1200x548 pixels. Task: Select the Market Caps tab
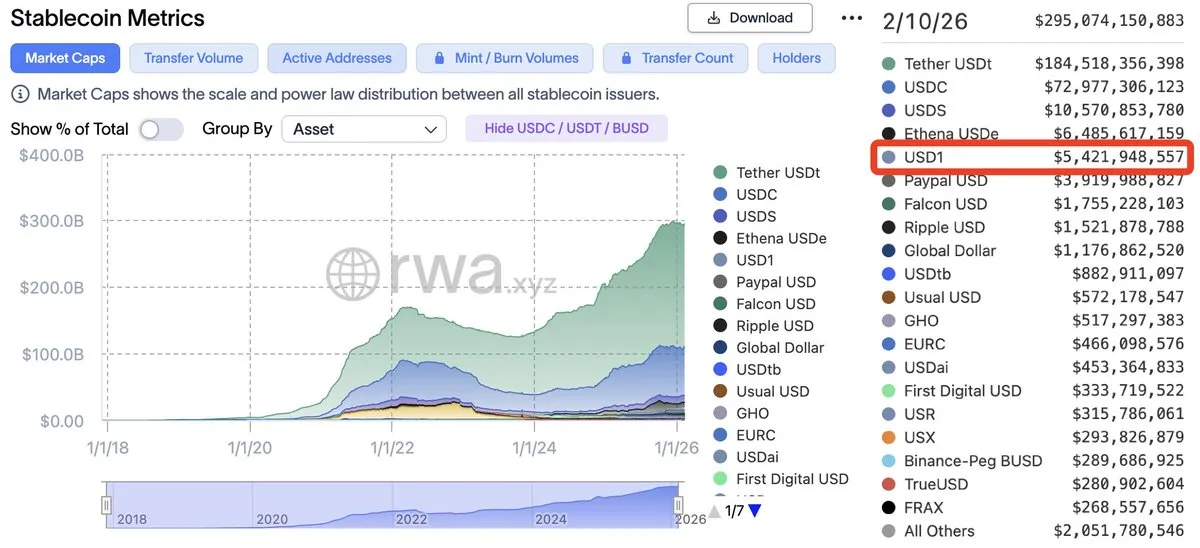click(65, 58)
